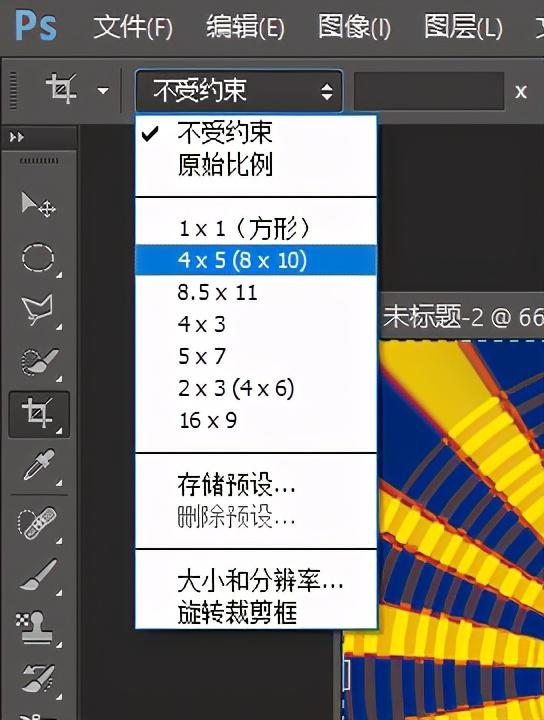544x720 pixels.
Task: Select the Clone Stamp tool
Action: pos(39,628)
